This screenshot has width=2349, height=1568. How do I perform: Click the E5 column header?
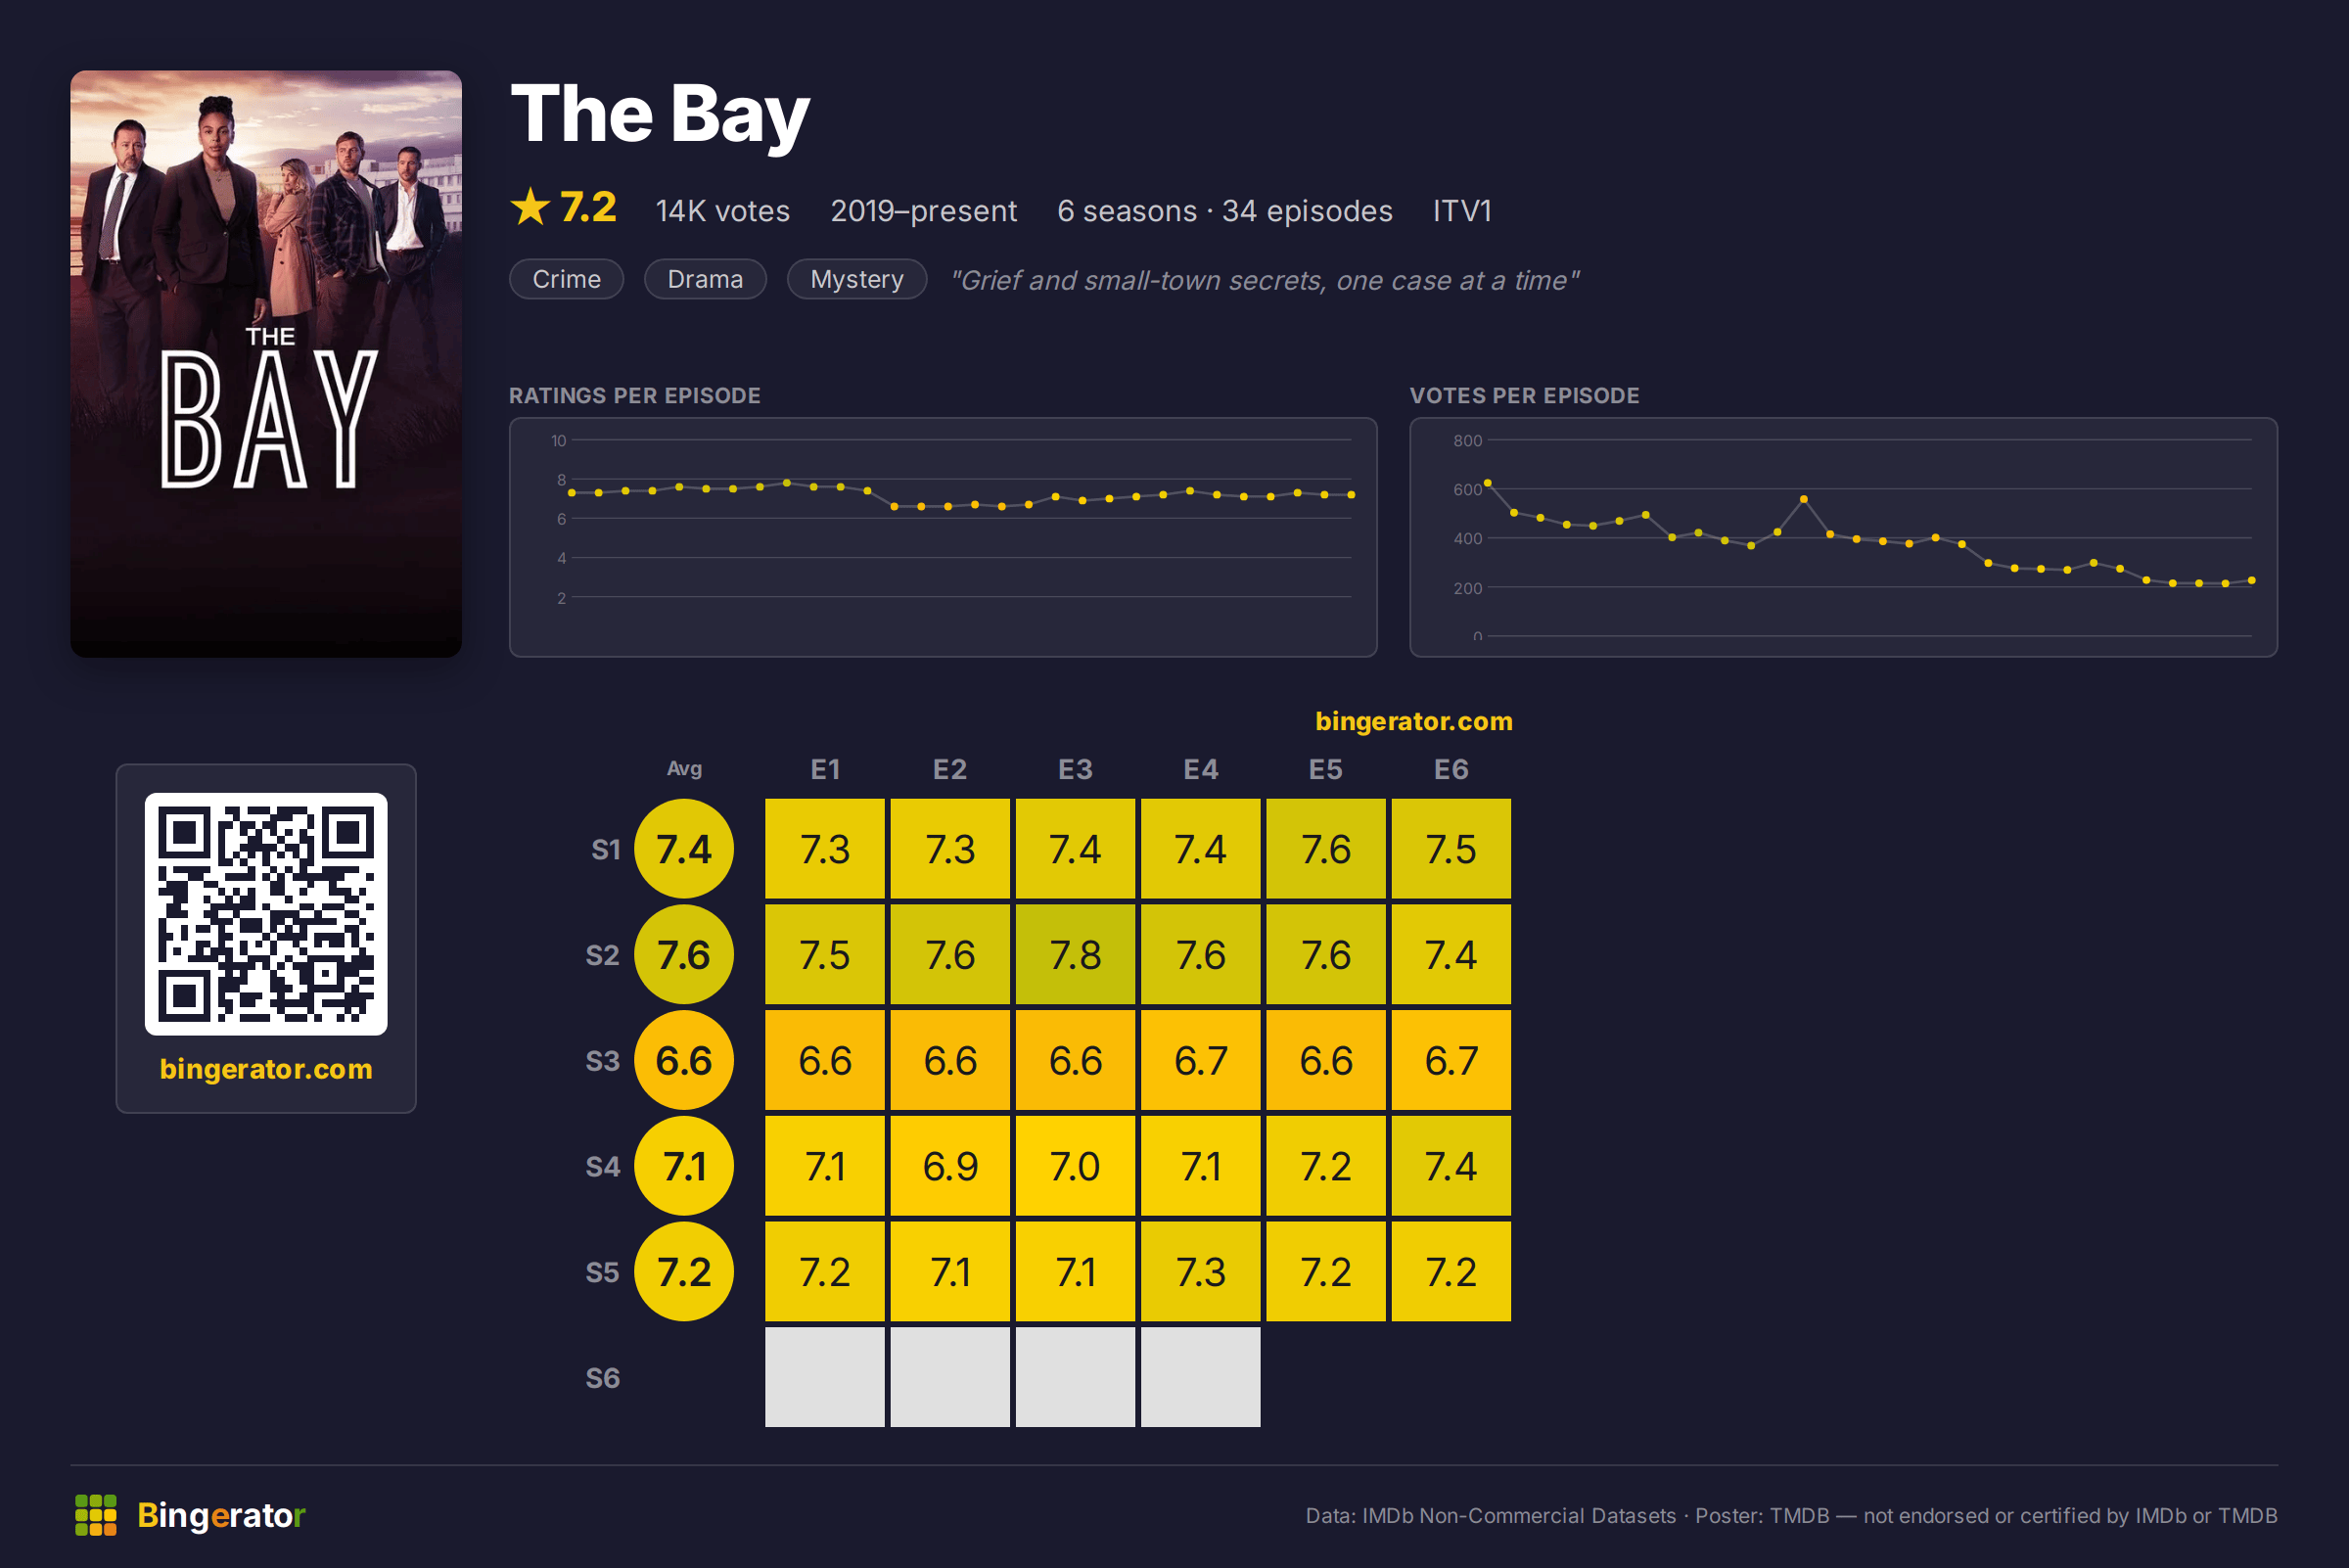pyautogui.click(x=1326, y=769)
